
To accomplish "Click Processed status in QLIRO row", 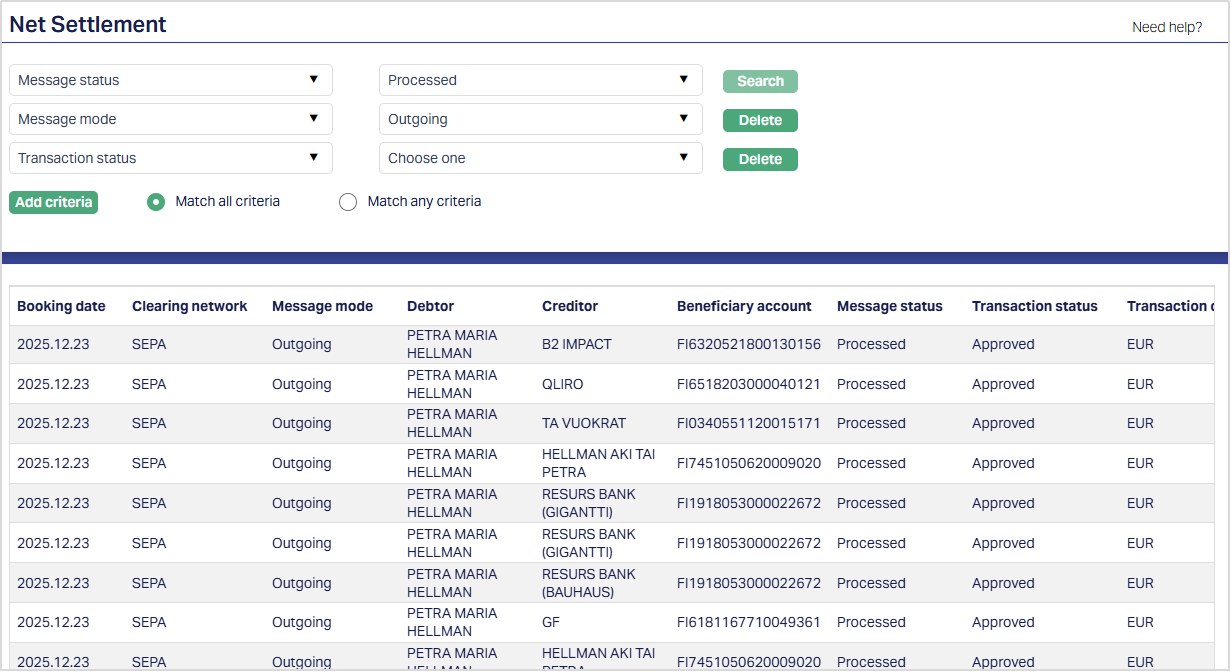I will [871, 384].
